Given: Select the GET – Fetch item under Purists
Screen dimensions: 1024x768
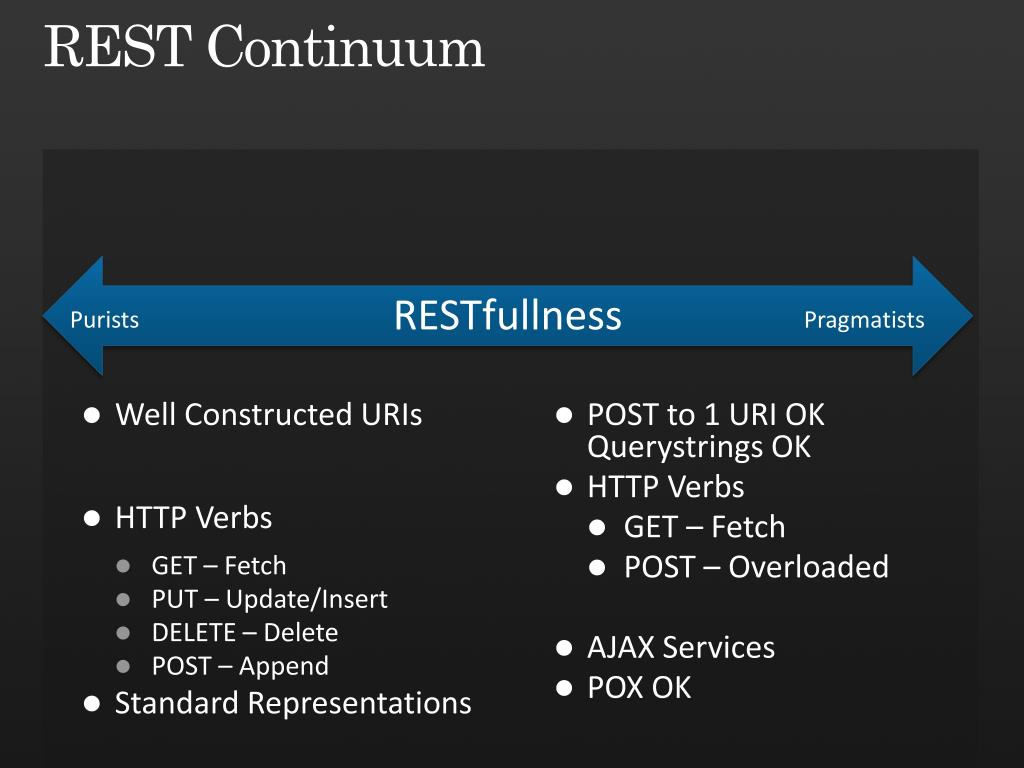Looking at the screenshot, I should 219,566.
